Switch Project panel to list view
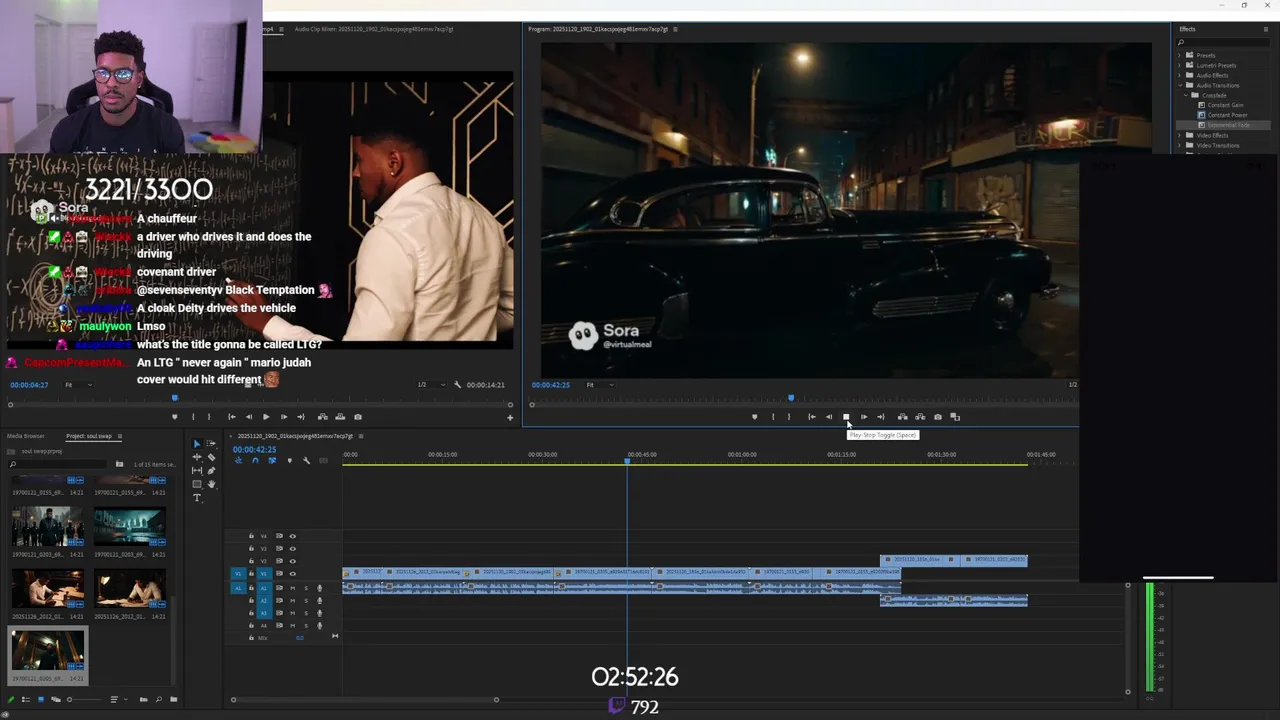 coord(26,700)
